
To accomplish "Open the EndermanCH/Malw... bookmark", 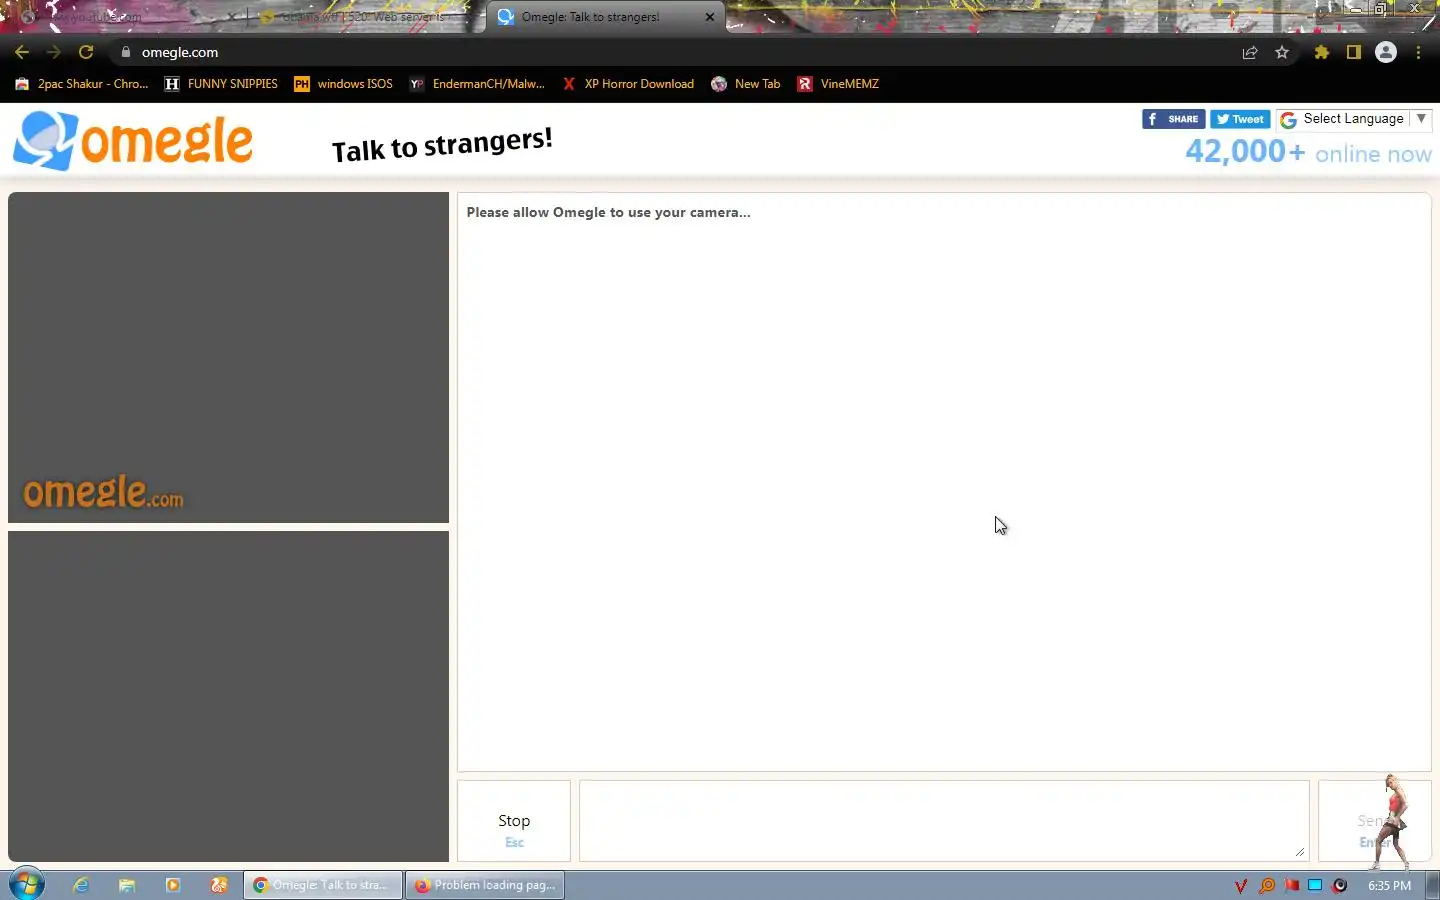I will point(477,84).
